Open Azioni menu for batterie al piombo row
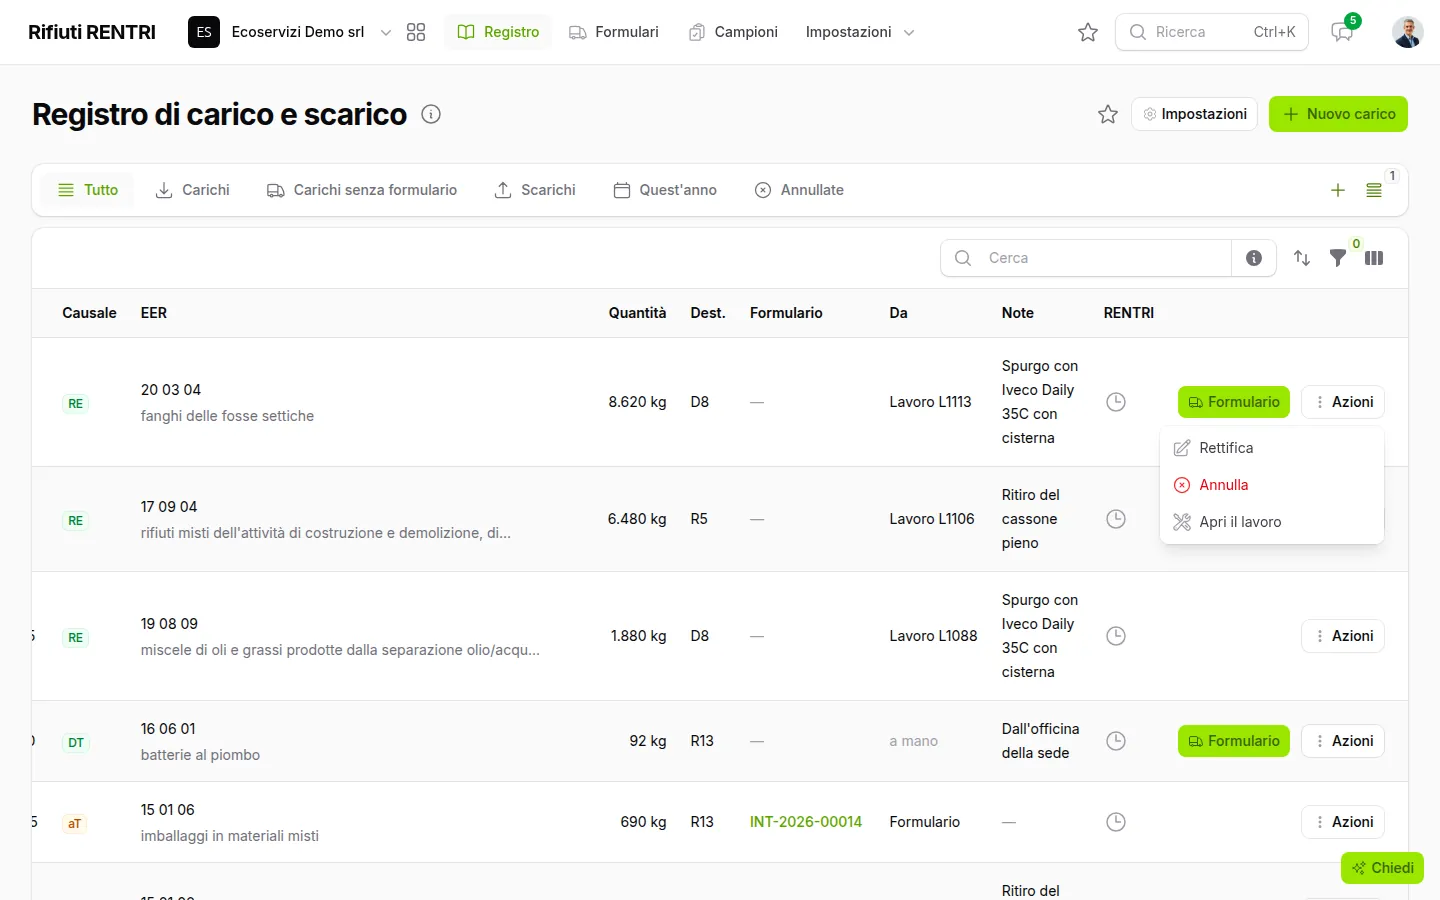The height and width of the screenshot is (900, 1440). 1343,741
